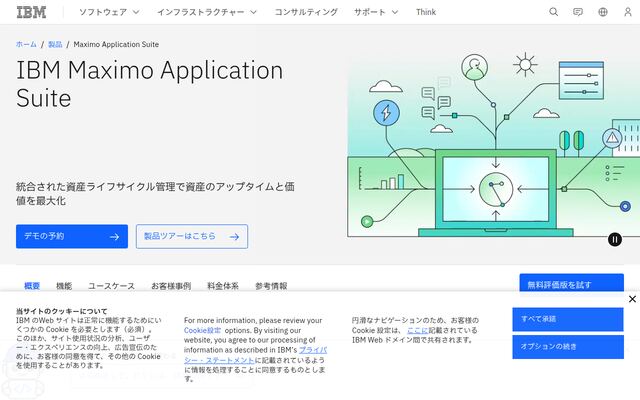640x400 pixels.
Task: Open the chat contact icon
Action: [578, 12]
